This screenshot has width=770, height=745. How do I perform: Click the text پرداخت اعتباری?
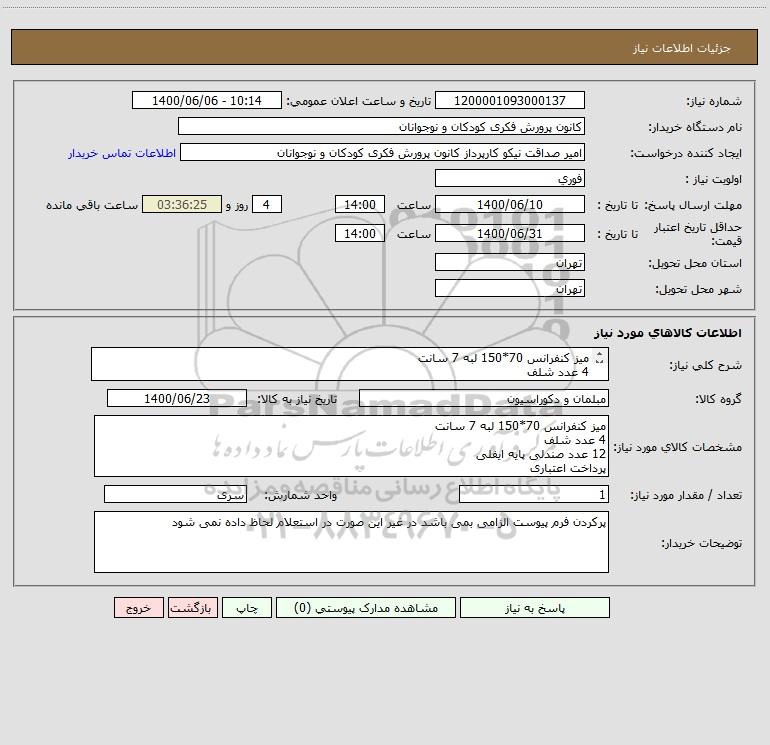click(x=568, y=468)
